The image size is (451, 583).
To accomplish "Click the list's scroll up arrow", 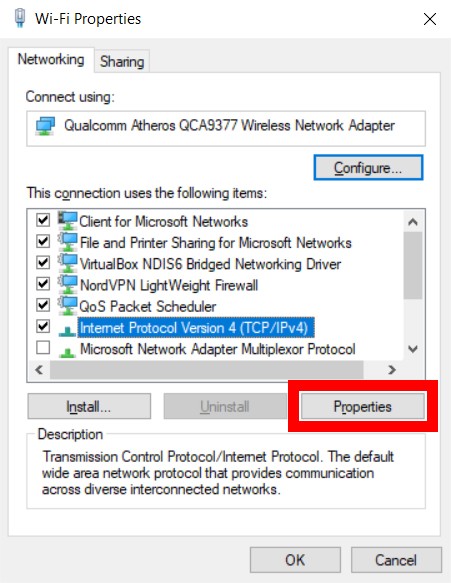I will (413, 222).
